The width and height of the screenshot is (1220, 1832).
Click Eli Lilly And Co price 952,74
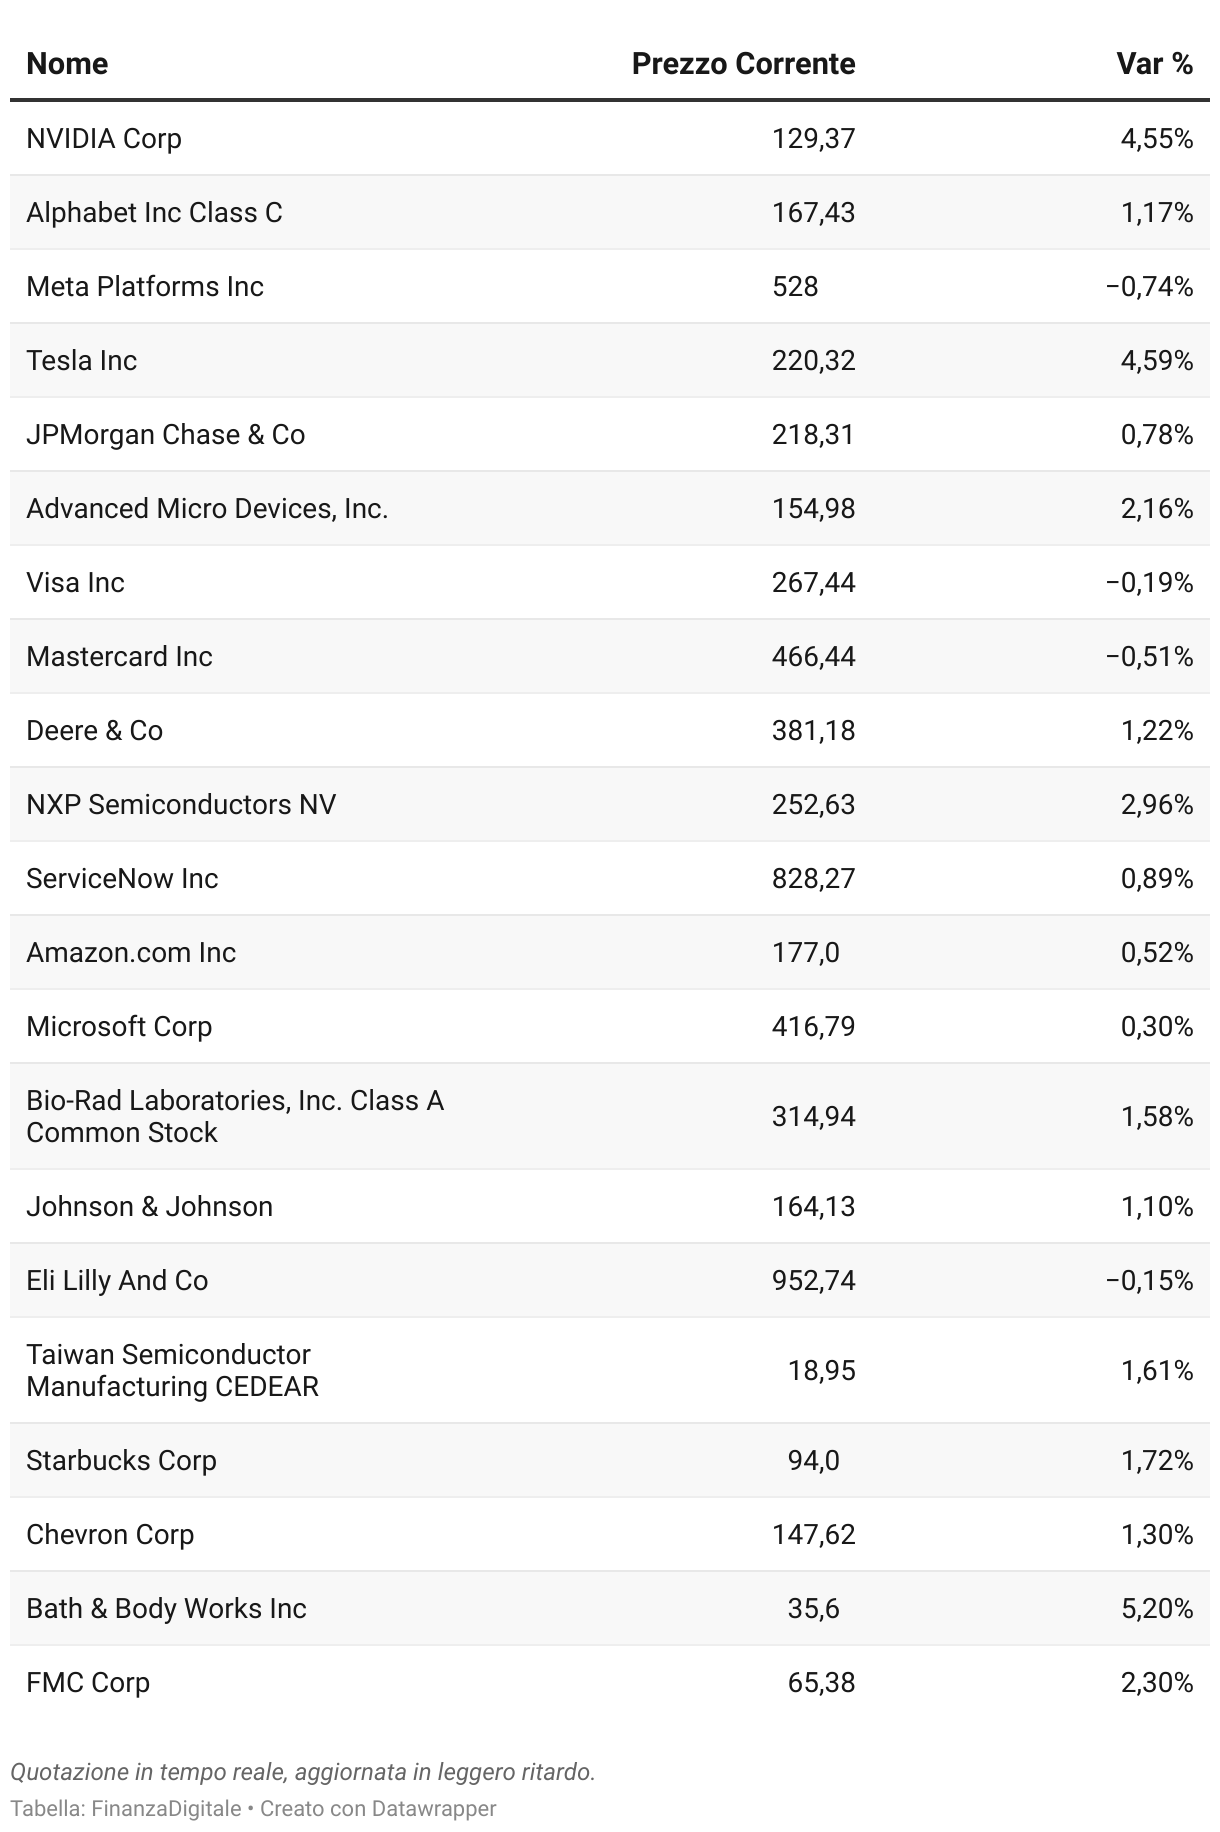tap(813, 1280)
